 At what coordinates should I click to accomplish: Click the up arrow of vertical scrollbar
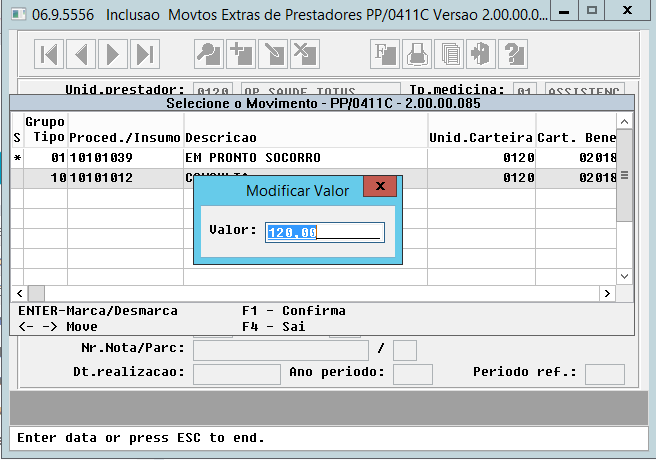click(625, 122)
